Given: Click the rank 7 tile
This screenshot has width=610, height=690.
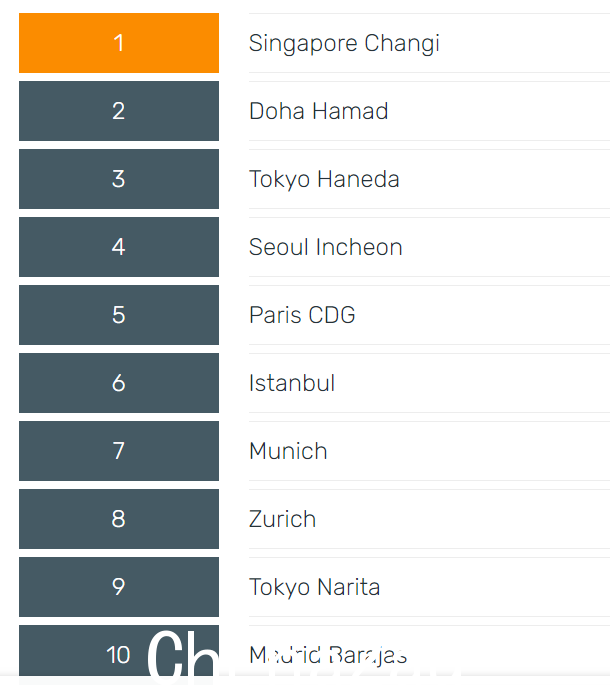Looking at the screenshot, I should click(119, 451).
